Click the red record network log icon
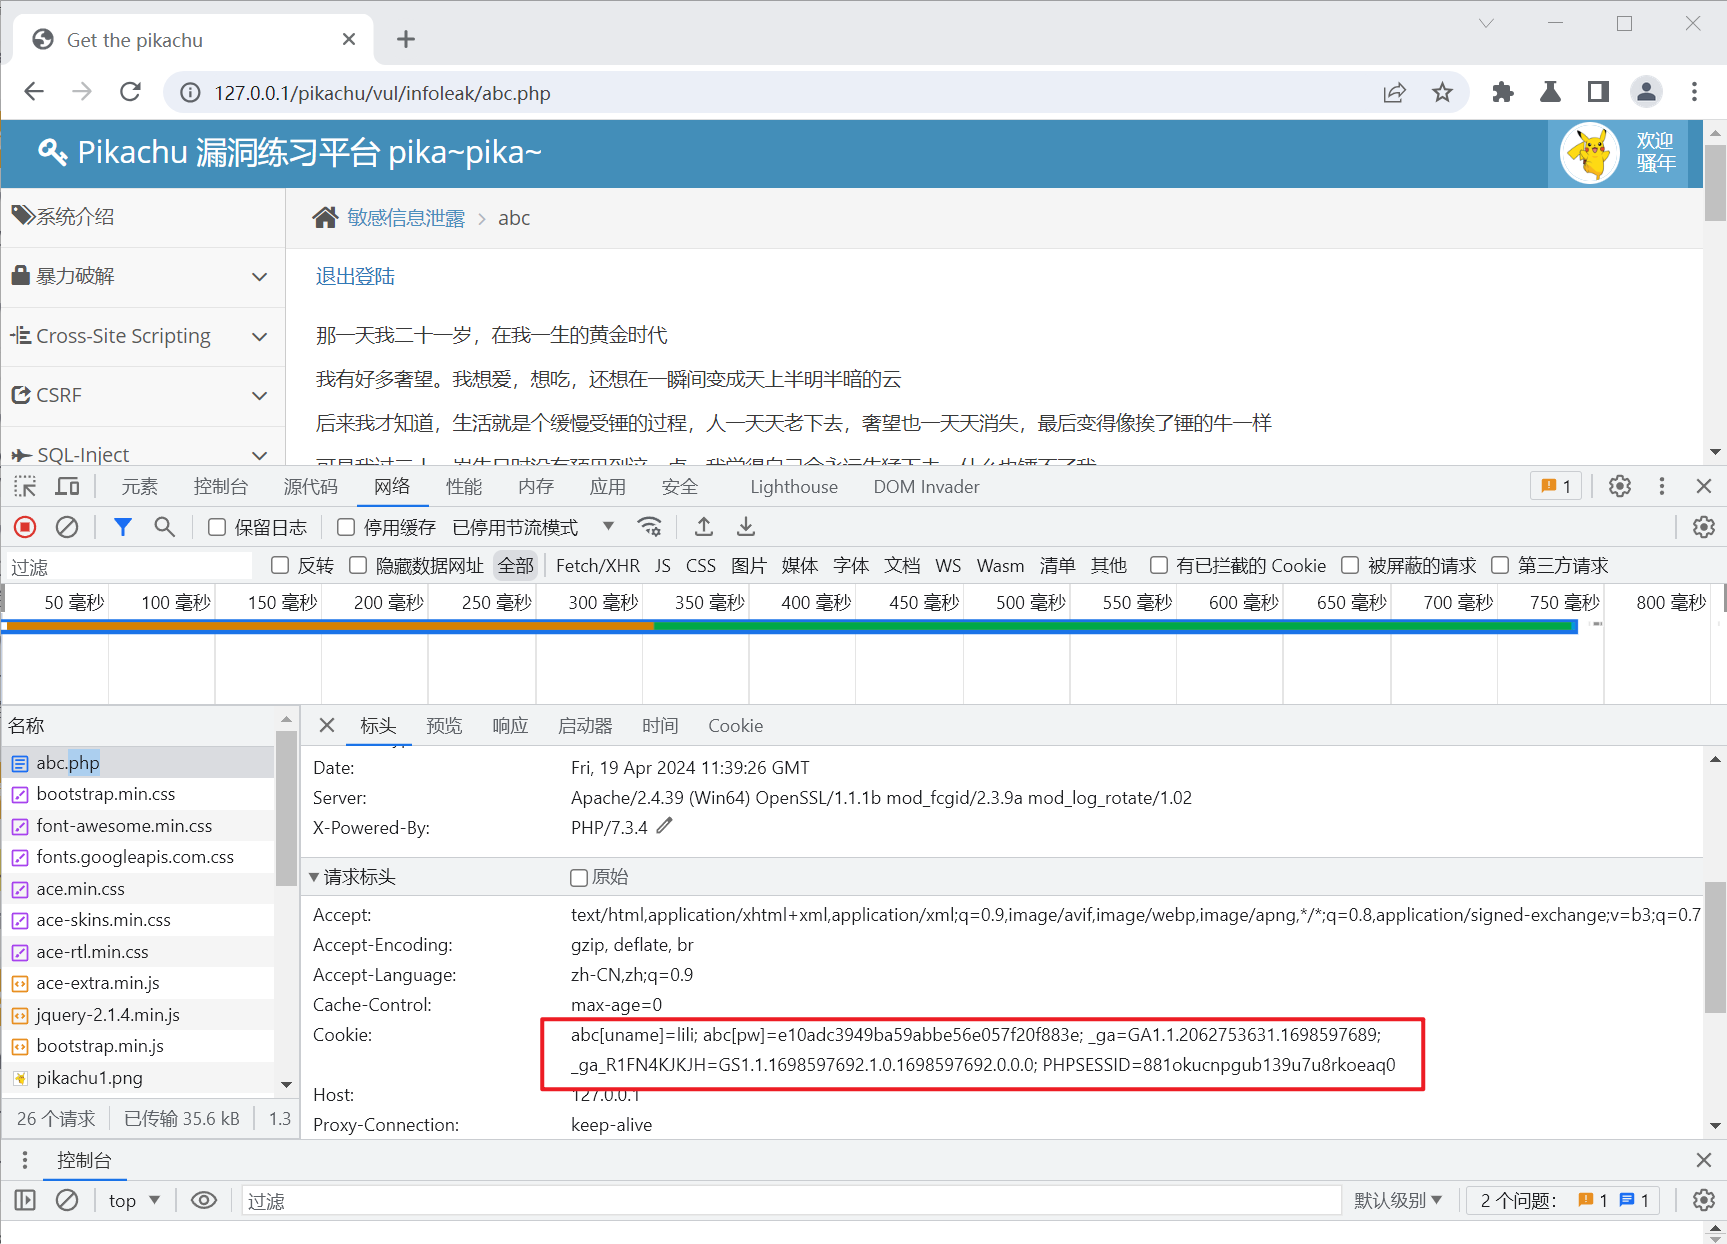The image size is (1727, 1244). (25, 527)
